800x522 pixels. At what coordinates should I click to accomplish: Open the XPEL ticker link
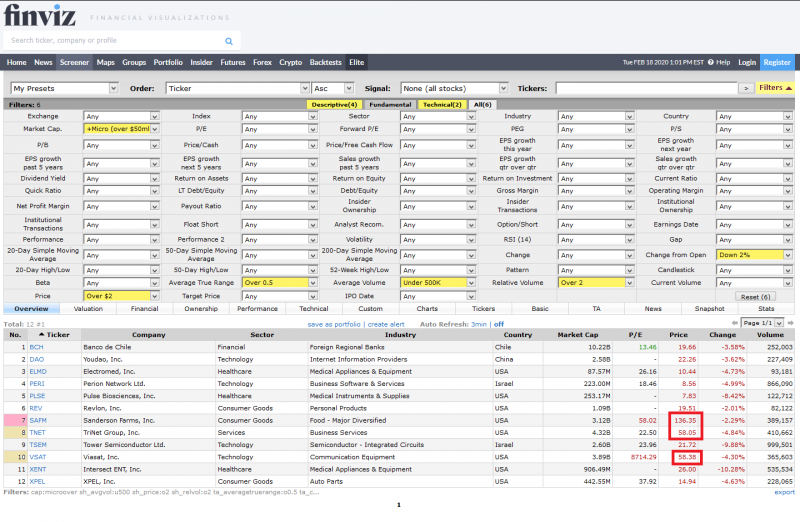37,482
